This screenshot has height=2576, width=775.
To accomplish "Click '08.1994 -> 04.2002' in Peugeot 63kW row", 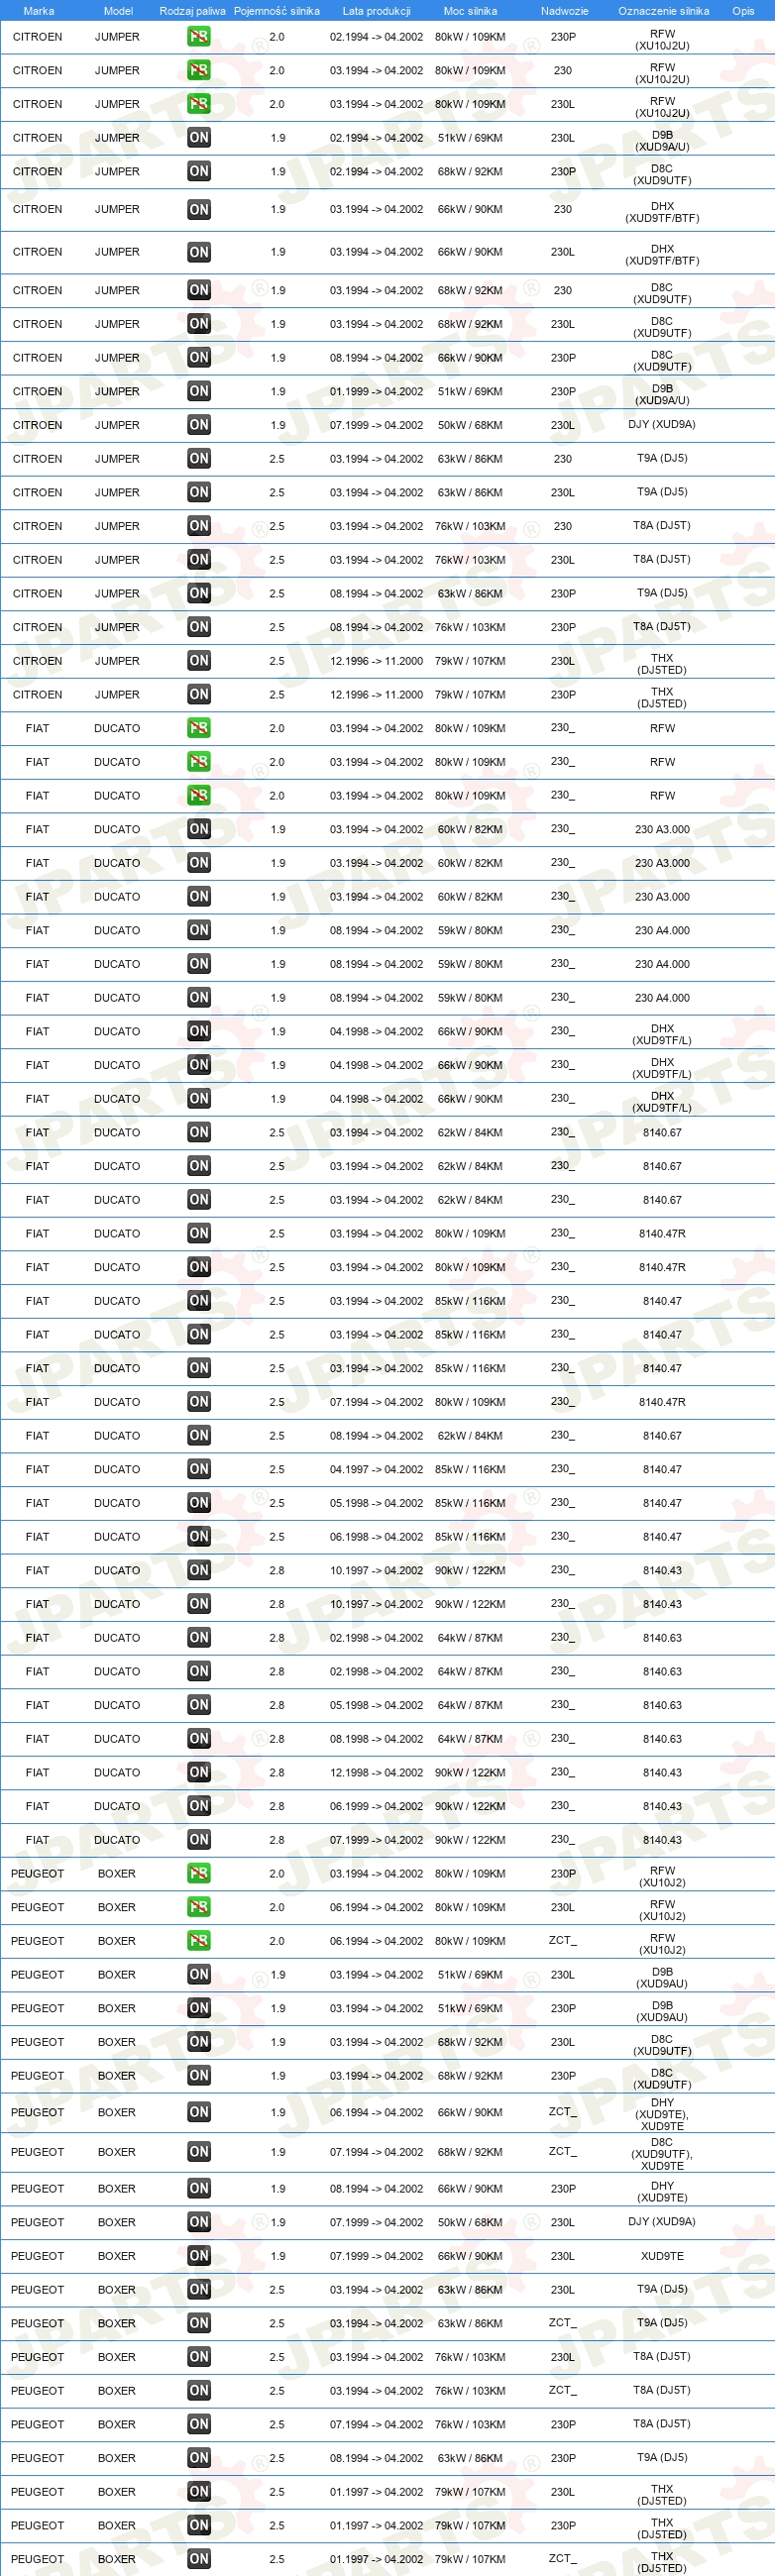I will 376,2458.
